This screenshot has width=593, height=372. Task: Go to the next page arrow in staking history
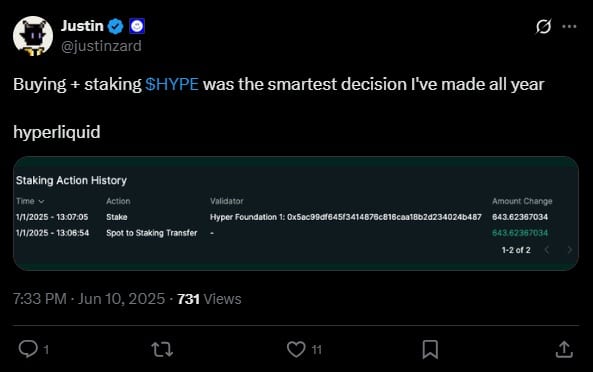coord(570,250)
